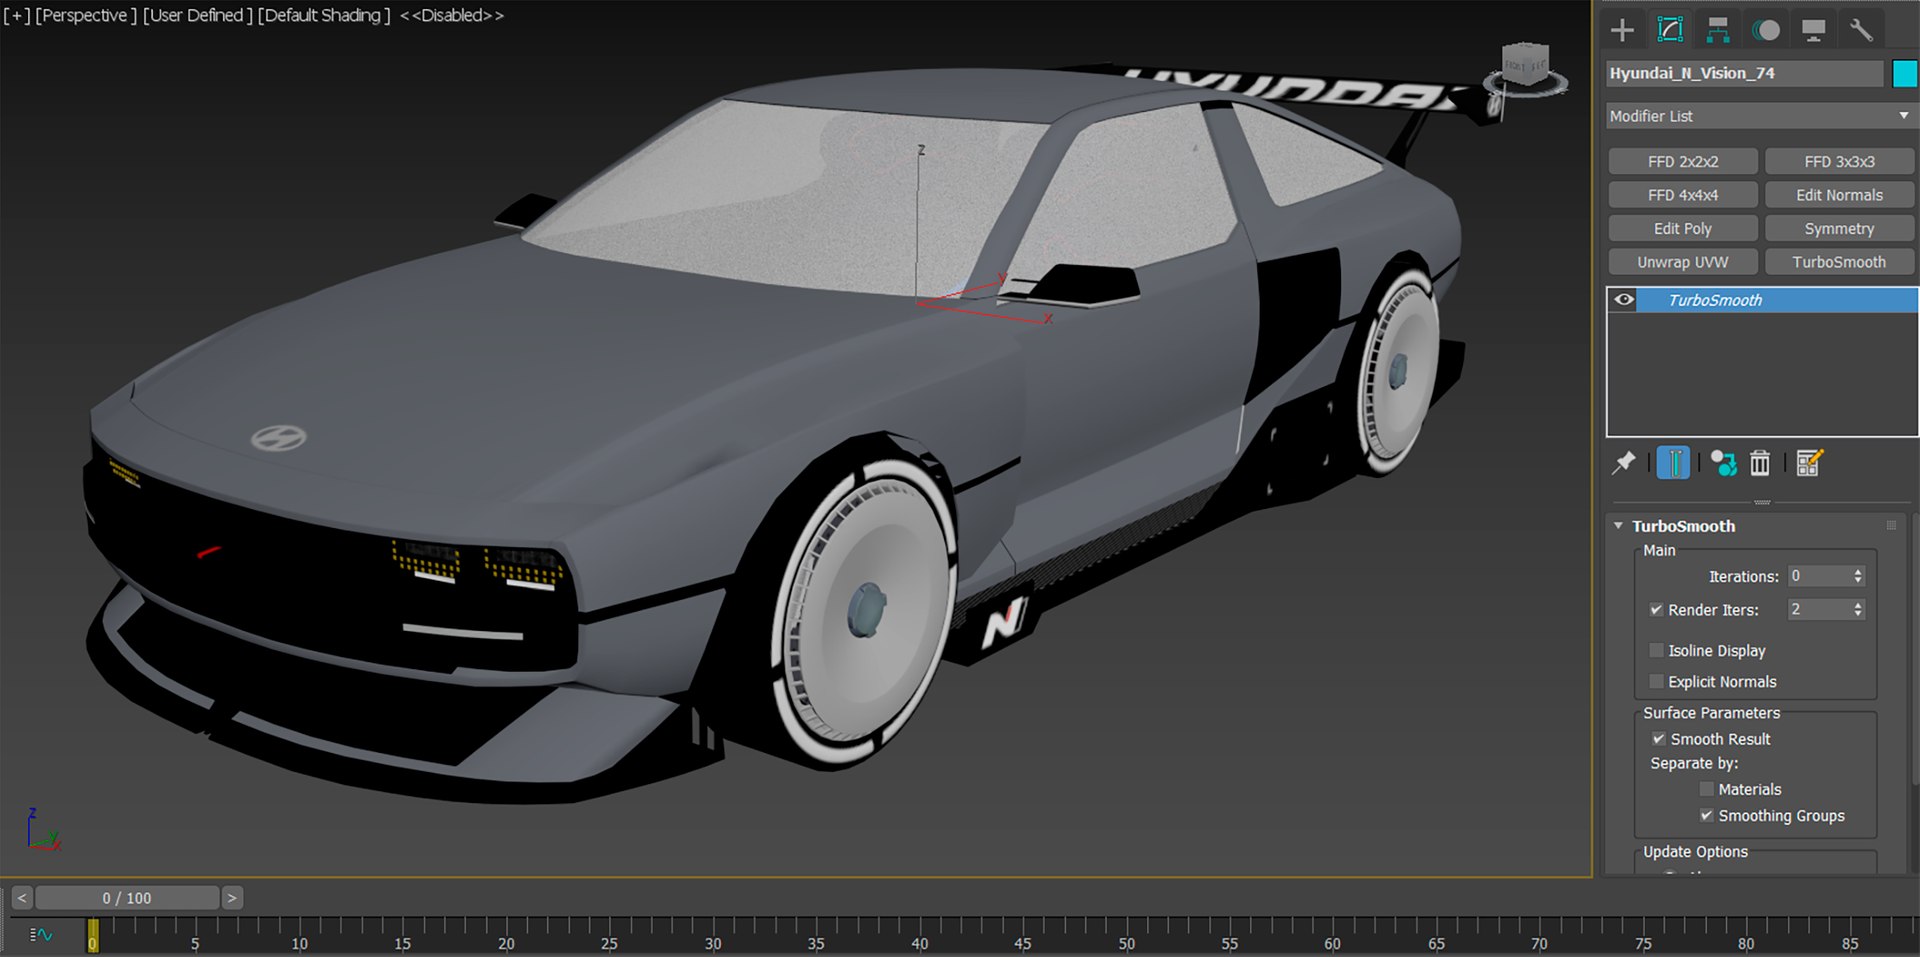Select TurboSmooth in the modifier stack
This screenshot has height=957, width=1920.
tap(1777, 300)
